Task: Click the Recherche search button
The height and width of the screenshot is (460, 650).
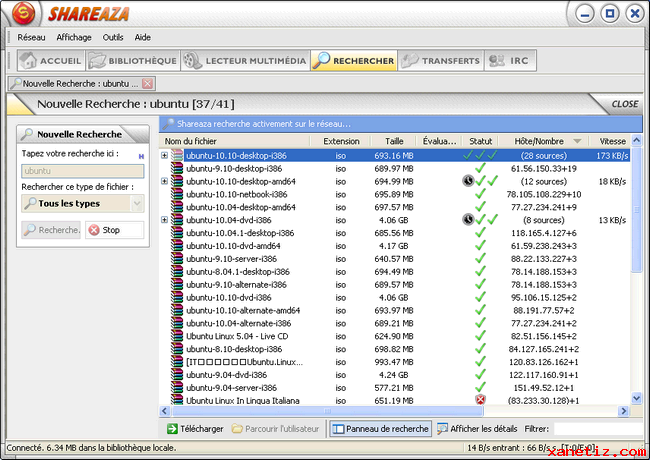Action: pyautogui.click(x=51, y=230)
